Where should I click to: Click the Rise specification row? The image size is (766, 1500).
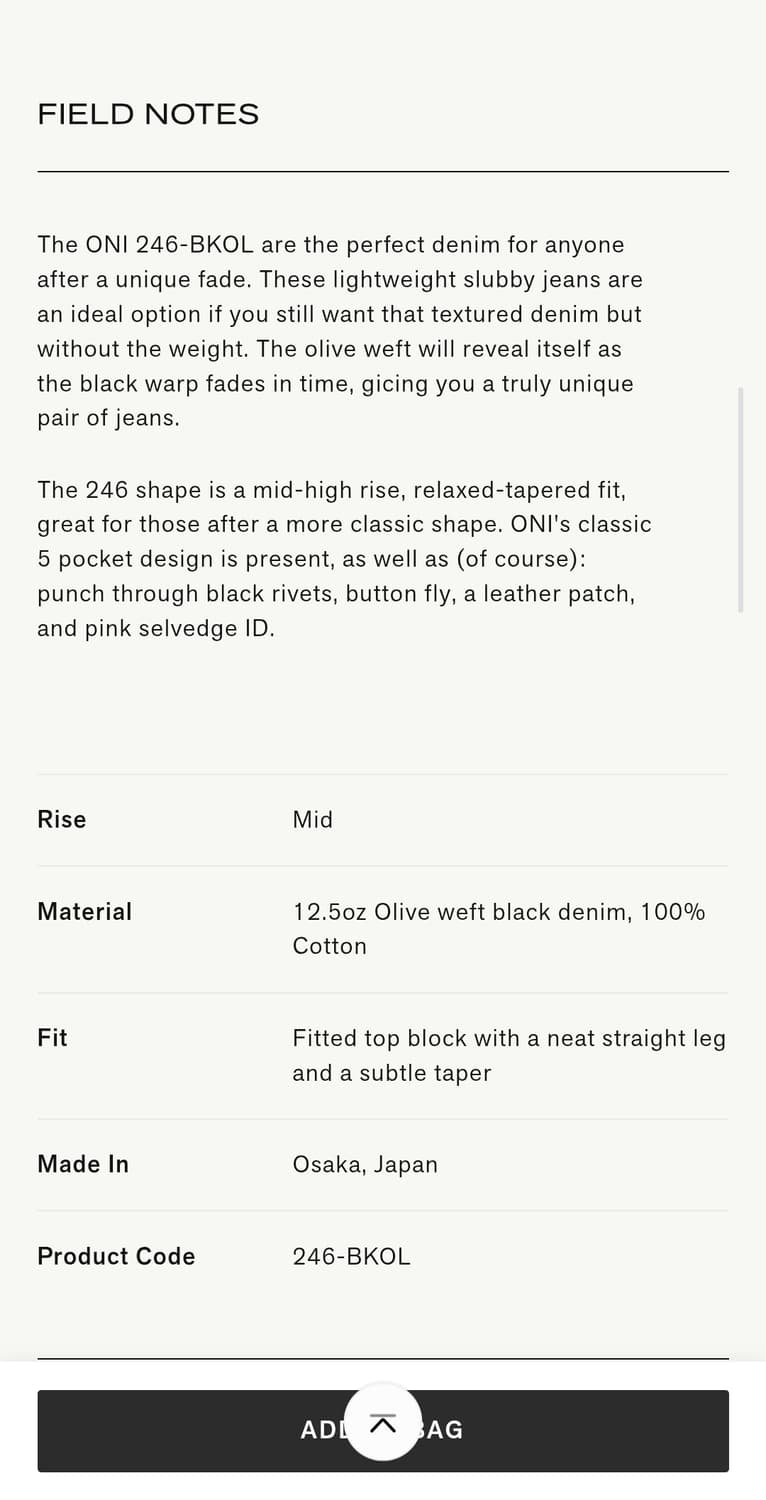pyautogui.click(x=383, y=819)
